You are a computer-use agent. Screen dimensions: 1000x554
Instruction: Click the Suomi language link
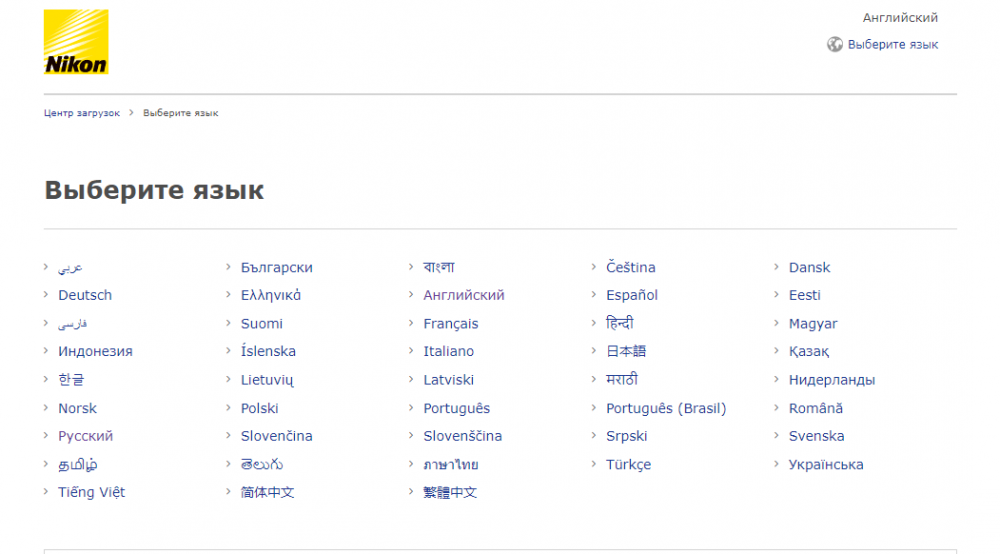261,324
